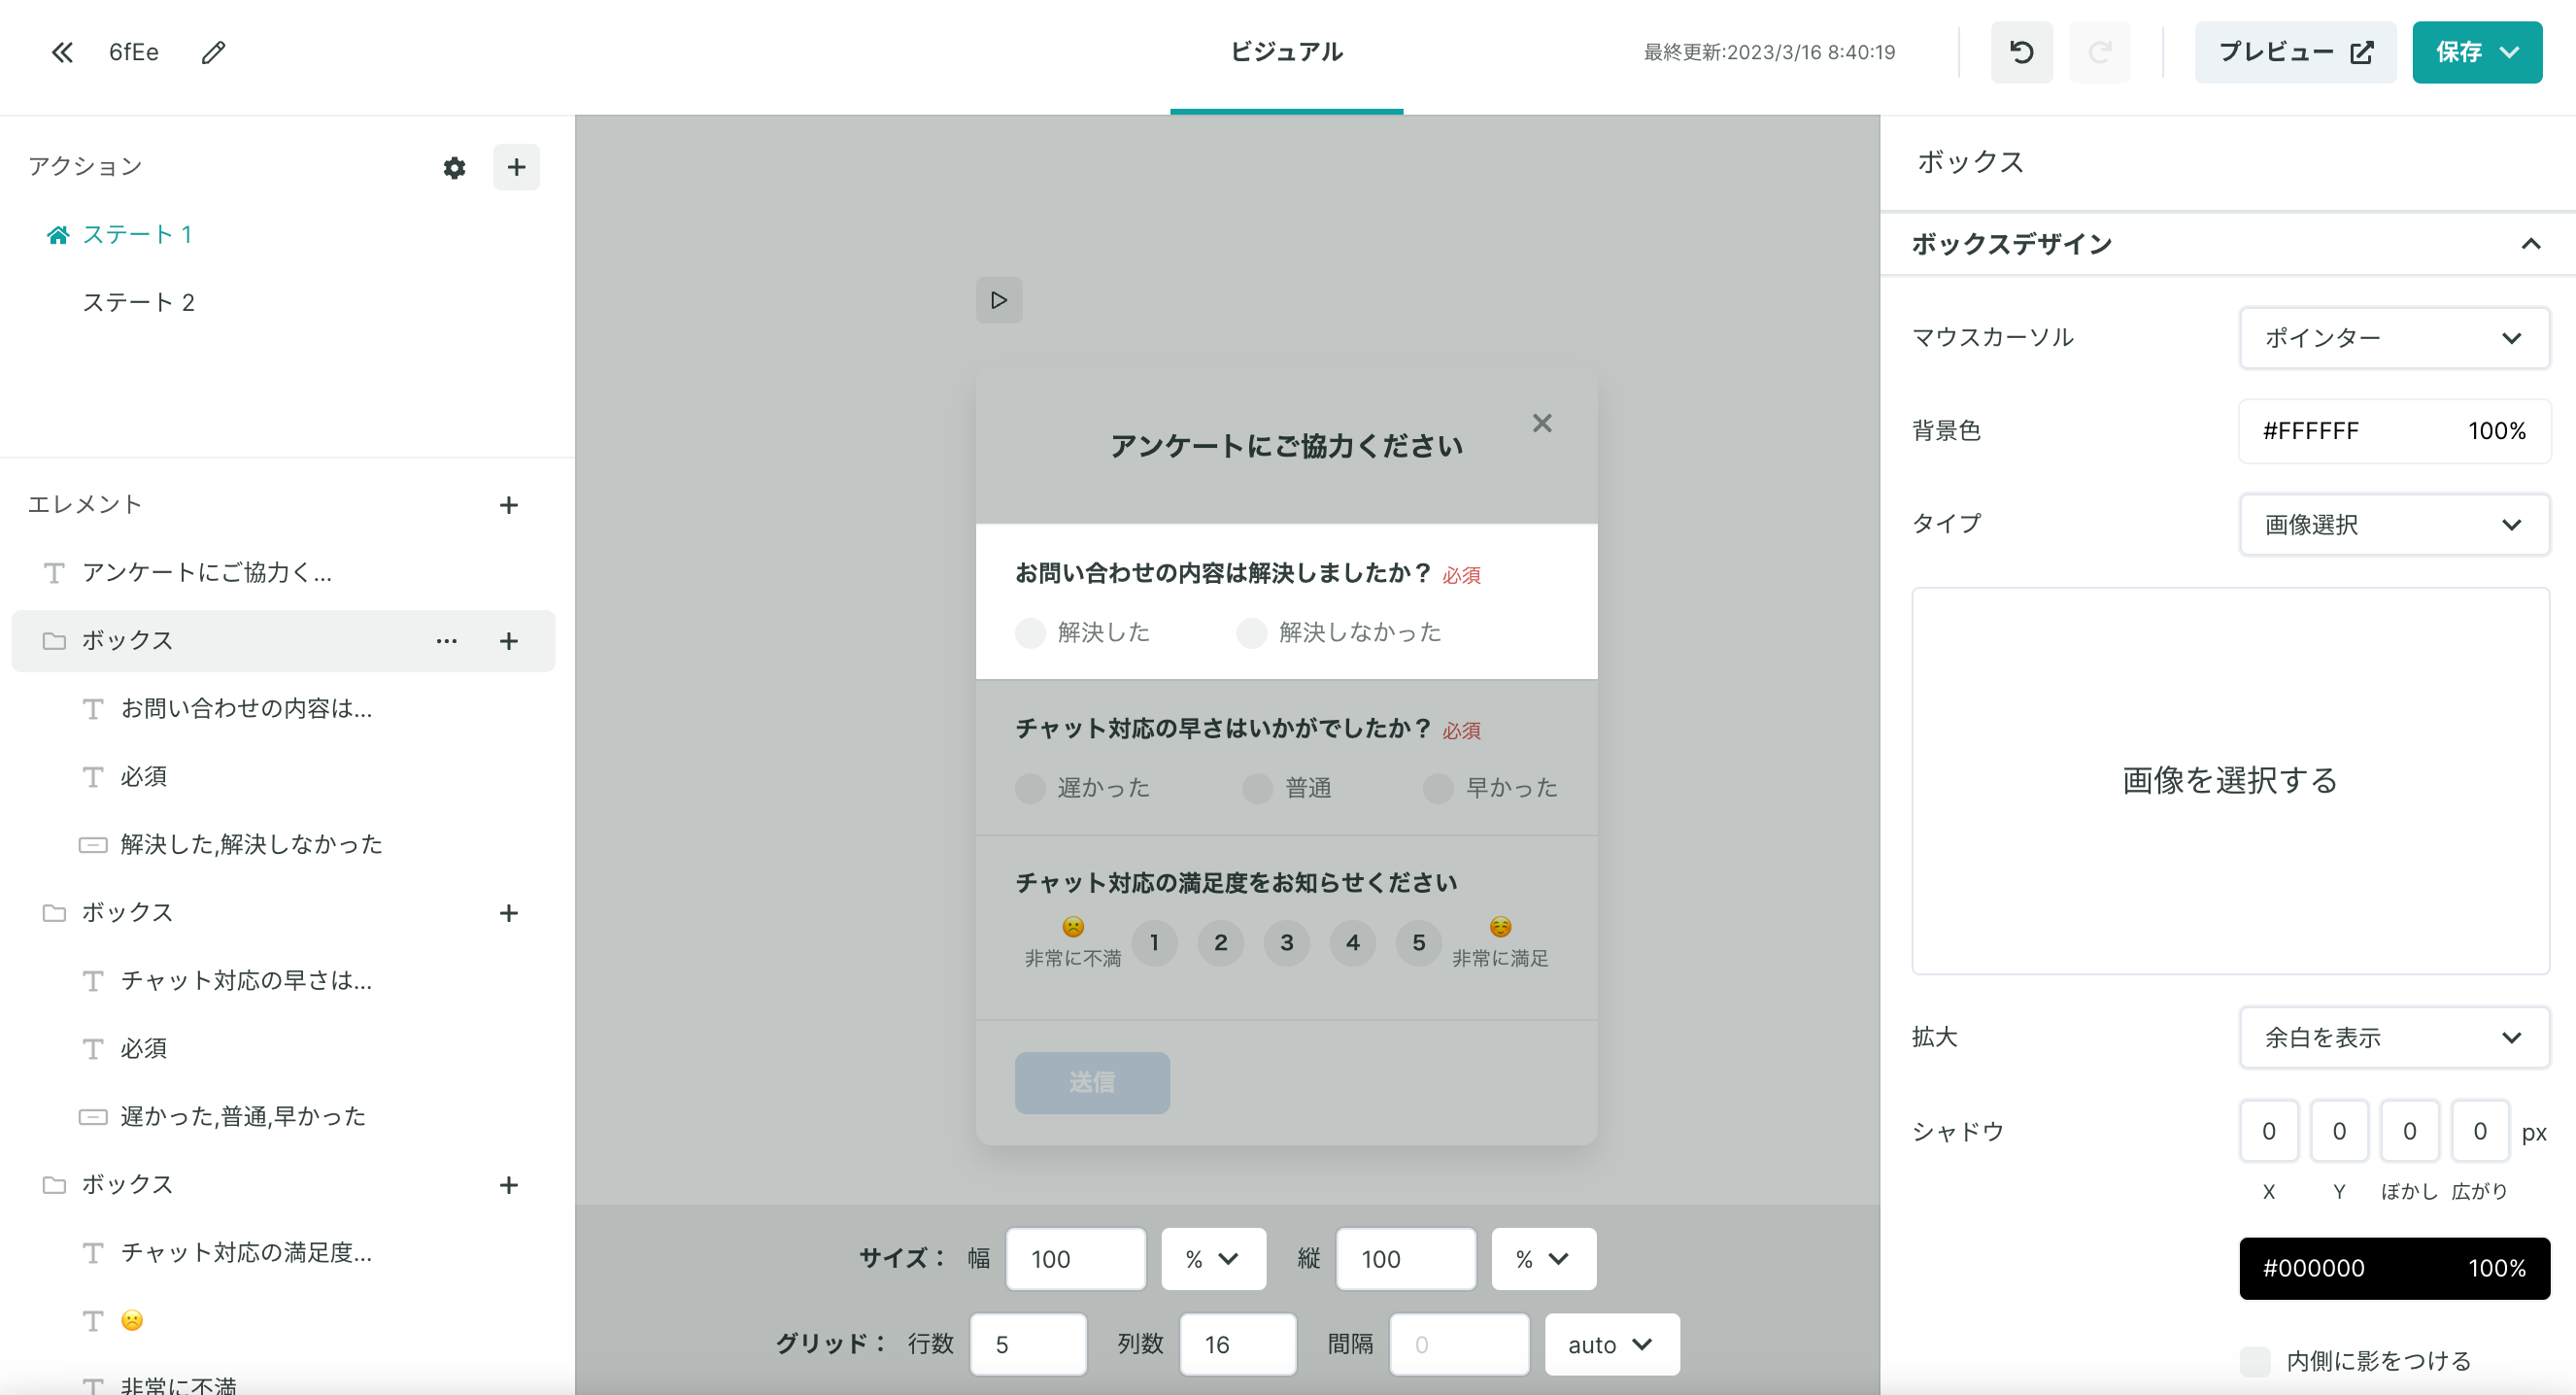Click the external link icon on プレビュー
Image resolution: width=2576 pixels, height=1395 pixels.
(2361, 52)
